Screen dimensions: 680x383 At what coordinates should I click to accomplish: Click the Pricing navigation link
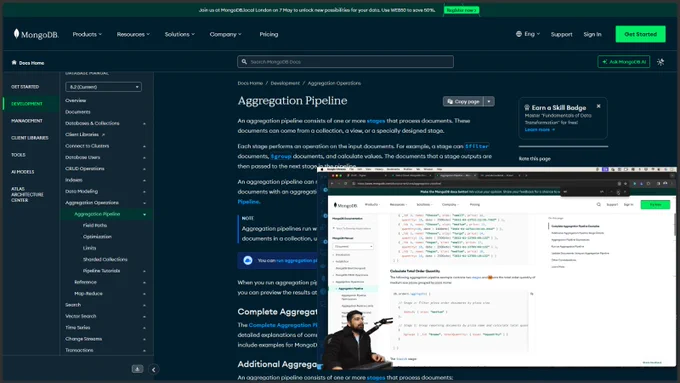[x=269, y=34]
